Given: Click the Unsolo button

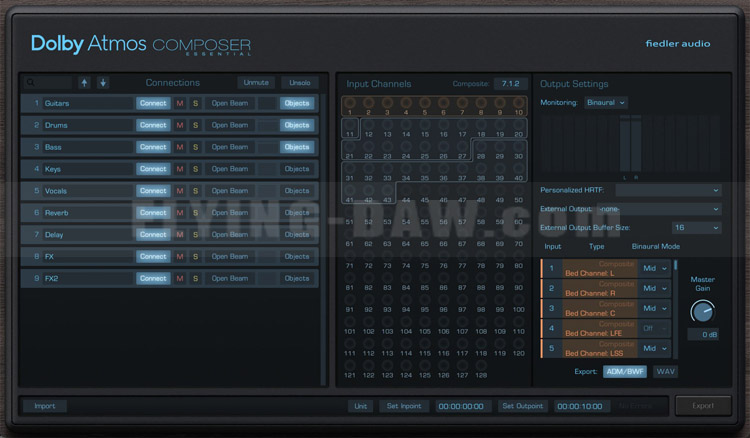Looking at the screenshot, I should (300, 83).
